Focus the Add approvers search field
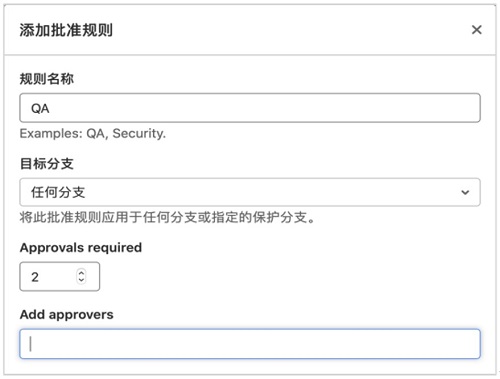Viewport: 500px width, 379px height. coord(250,344)
